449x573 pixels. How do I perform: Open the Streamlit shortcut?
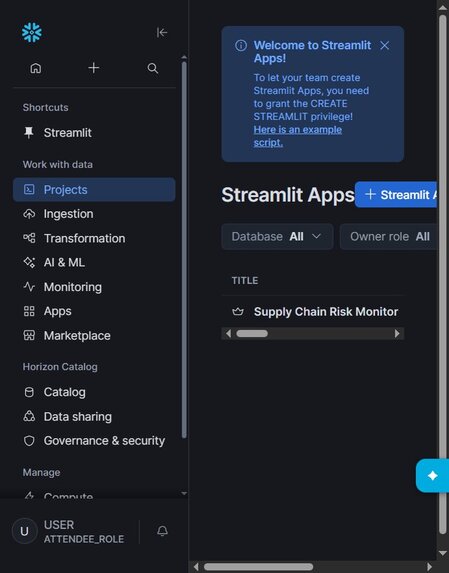94,133
